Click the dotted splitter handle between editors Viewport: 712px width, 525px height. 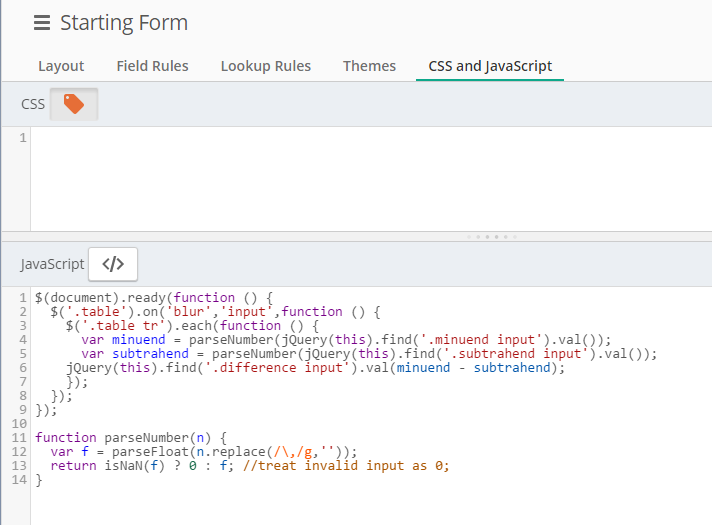pos(490,237)
